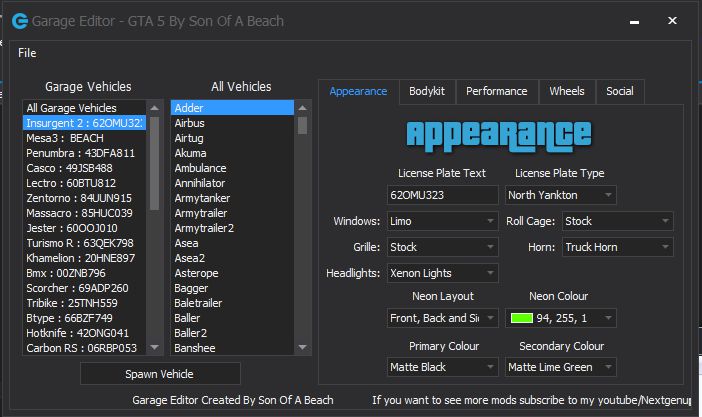
Task: Select Adder in All Vehicles list
Action: click(232, 108)
